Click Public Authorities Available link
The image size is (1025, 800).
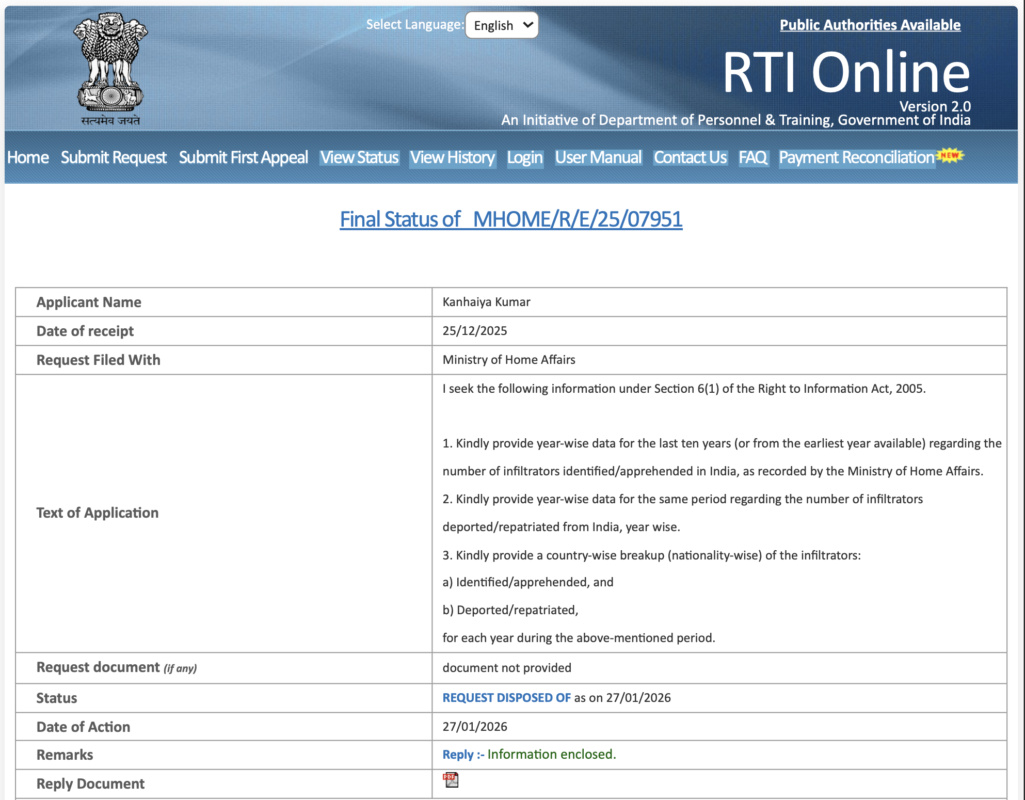coord(870,25)
